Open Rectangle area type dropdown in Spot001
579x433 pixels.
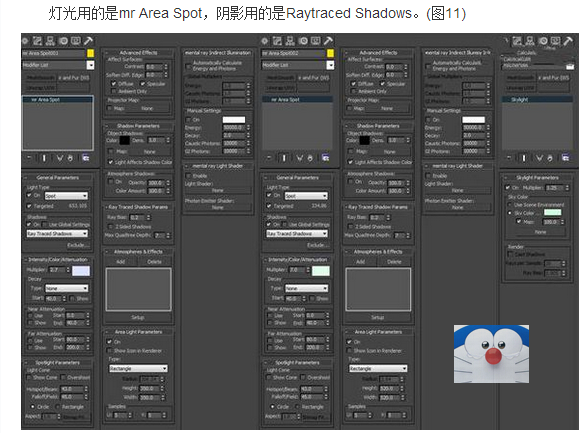[138, 368]
